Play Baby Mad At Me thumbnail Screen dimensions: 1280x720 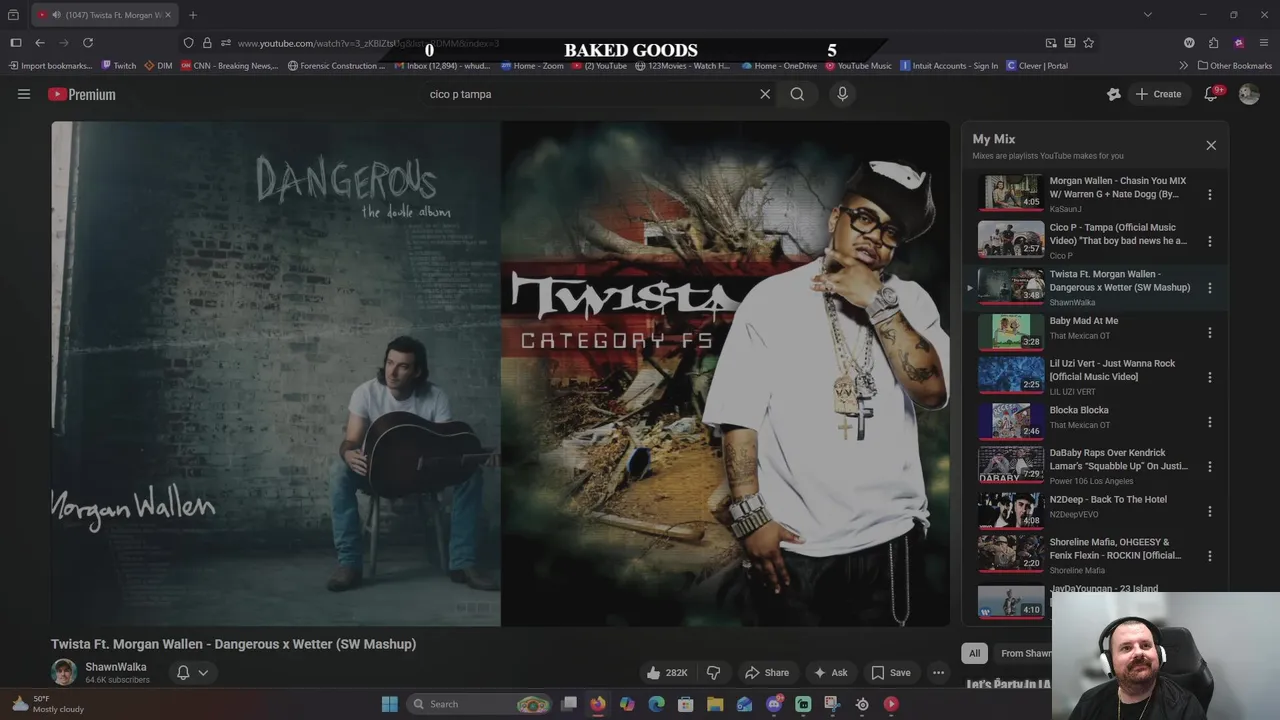point(1010,332)
